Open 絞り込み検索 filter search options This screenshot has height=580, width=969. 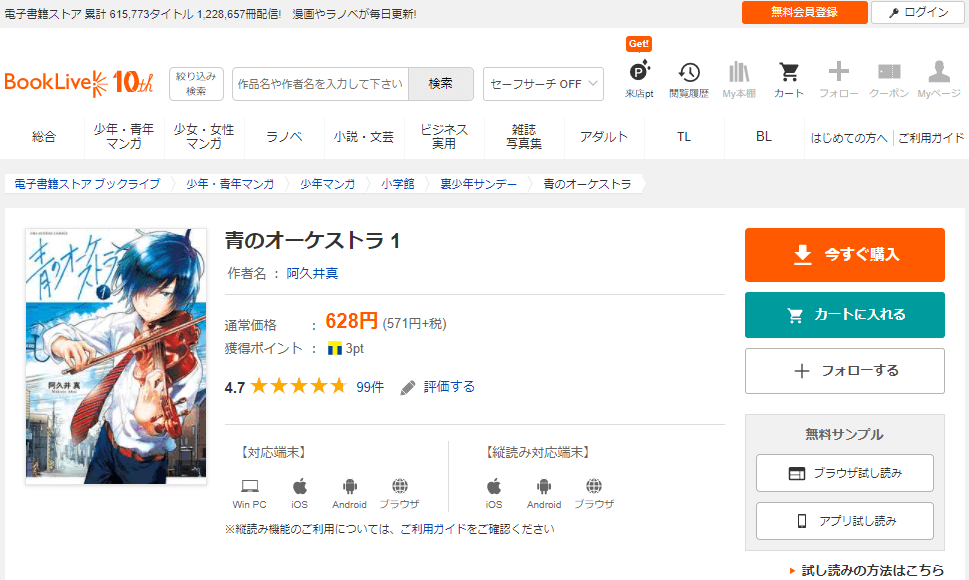coord(196,84)
